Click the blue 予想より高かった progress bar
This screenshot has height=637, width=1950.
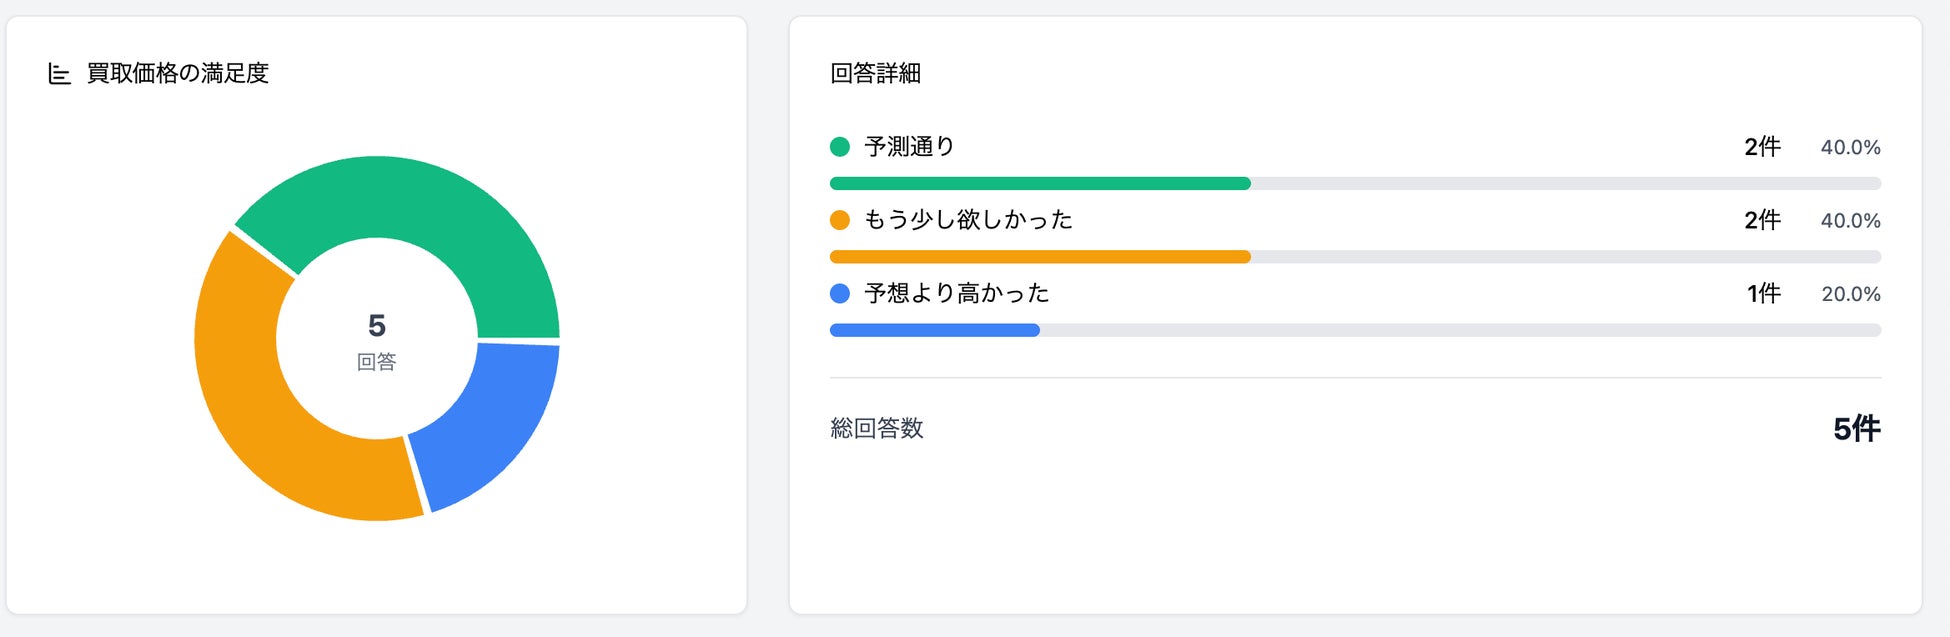[935, 330]
